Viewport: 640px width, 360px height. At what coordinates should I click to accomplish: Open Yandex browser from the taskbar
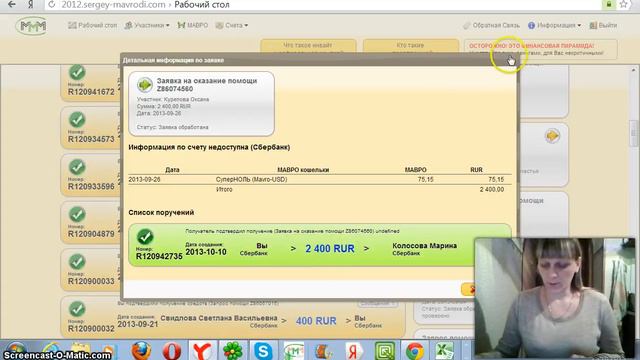tap(202, 351)
